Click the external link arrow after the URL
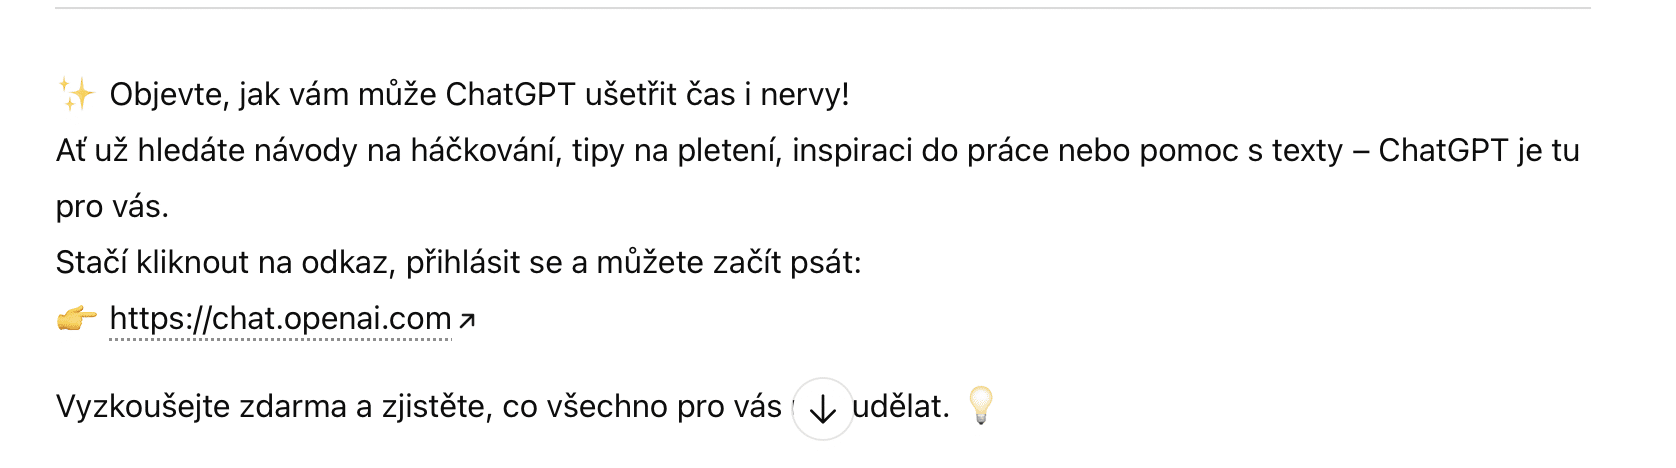 tap(467, 320)
